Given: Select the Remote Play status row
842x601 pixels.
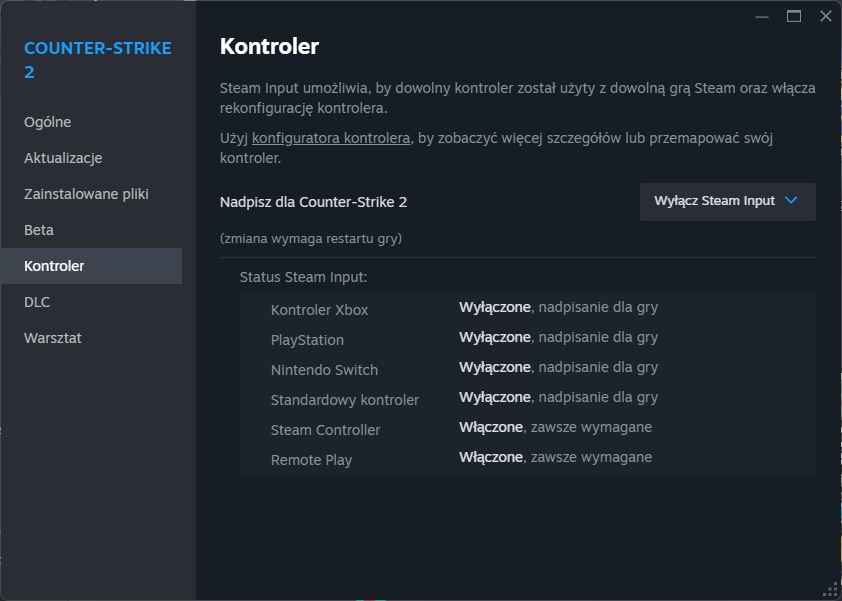Looking at the screenshot, I should pos(527,459).
